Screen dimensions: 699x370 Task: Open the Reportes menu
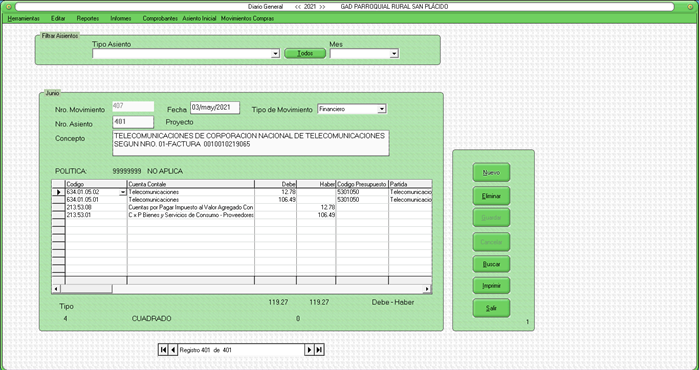[x=88, y=19]
